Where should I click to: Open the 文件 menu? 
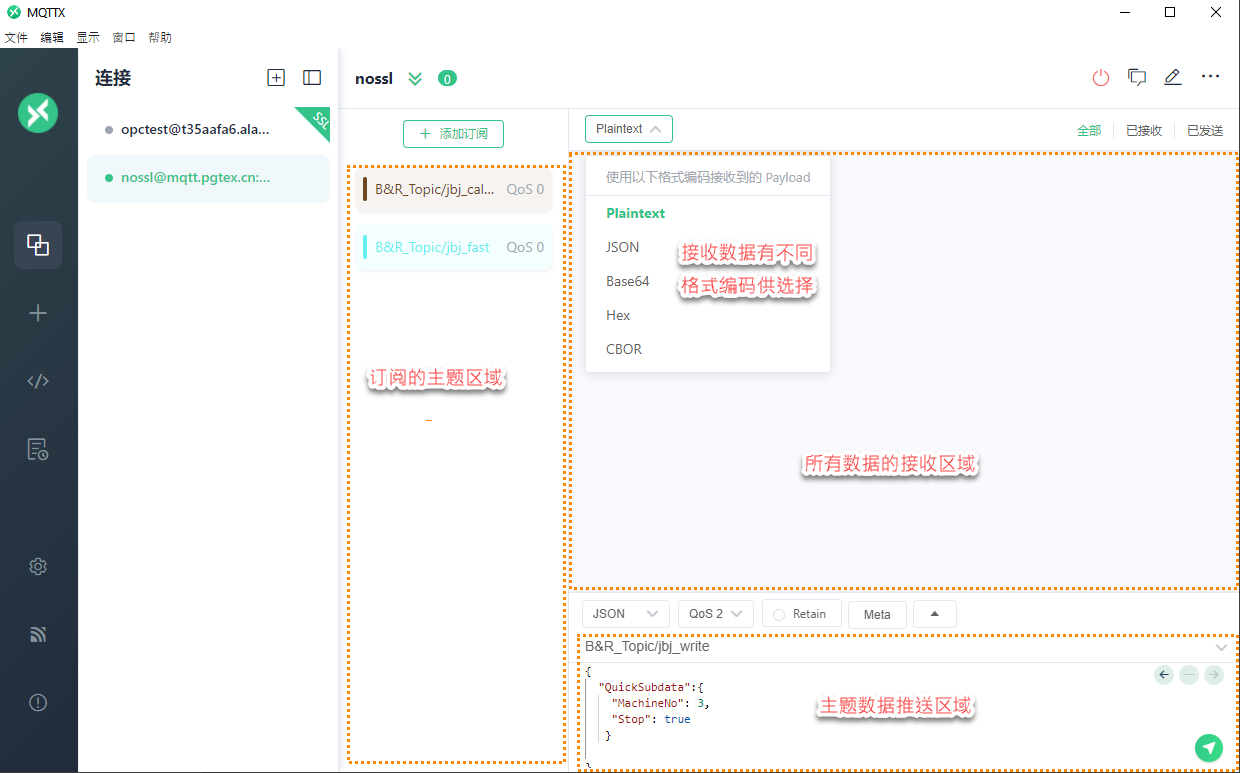point(16,37)
